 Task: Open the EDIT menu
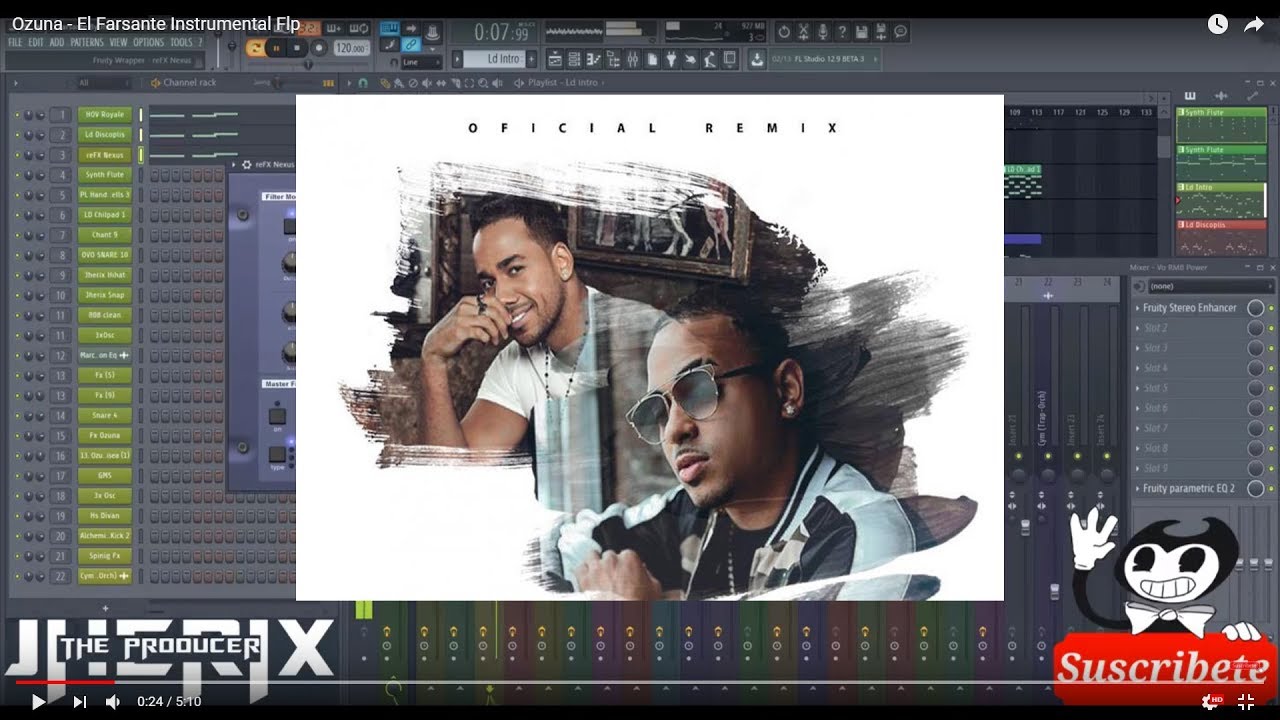click(36, 43)
